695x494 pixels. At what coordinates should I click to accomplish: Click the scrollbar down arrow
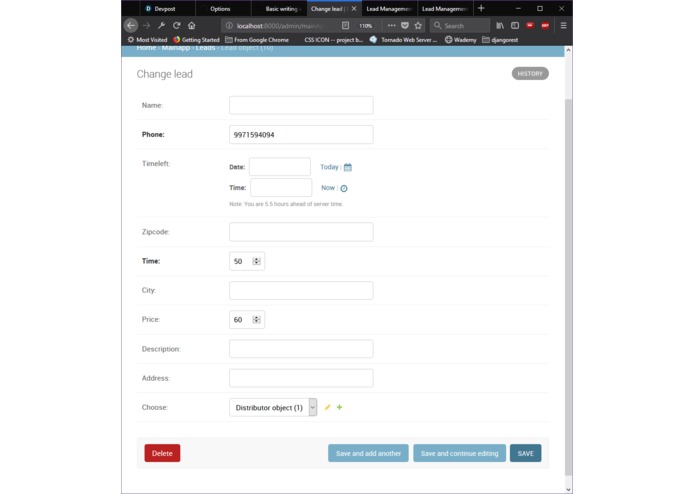coord(568,489)
